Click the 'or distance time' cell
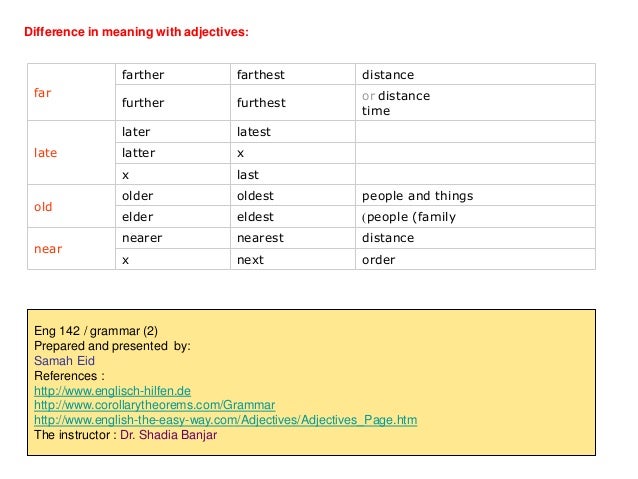The width and height of the screenshot is (638, 479). [x=475, y=103]
